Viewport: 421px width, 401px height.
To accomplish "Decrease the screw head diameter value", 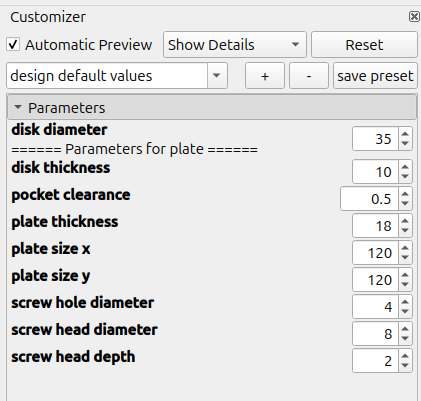I will pyautogui.click(x=405, y=338).
